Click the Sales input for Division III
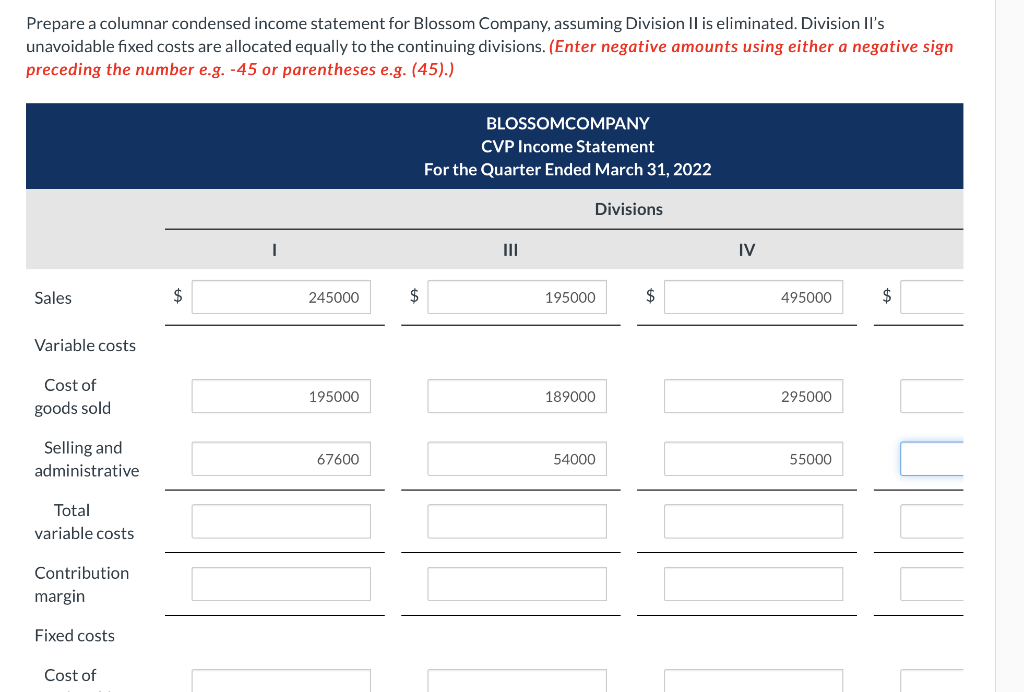This screenshot has height=692, width=1024. [517, 297]
